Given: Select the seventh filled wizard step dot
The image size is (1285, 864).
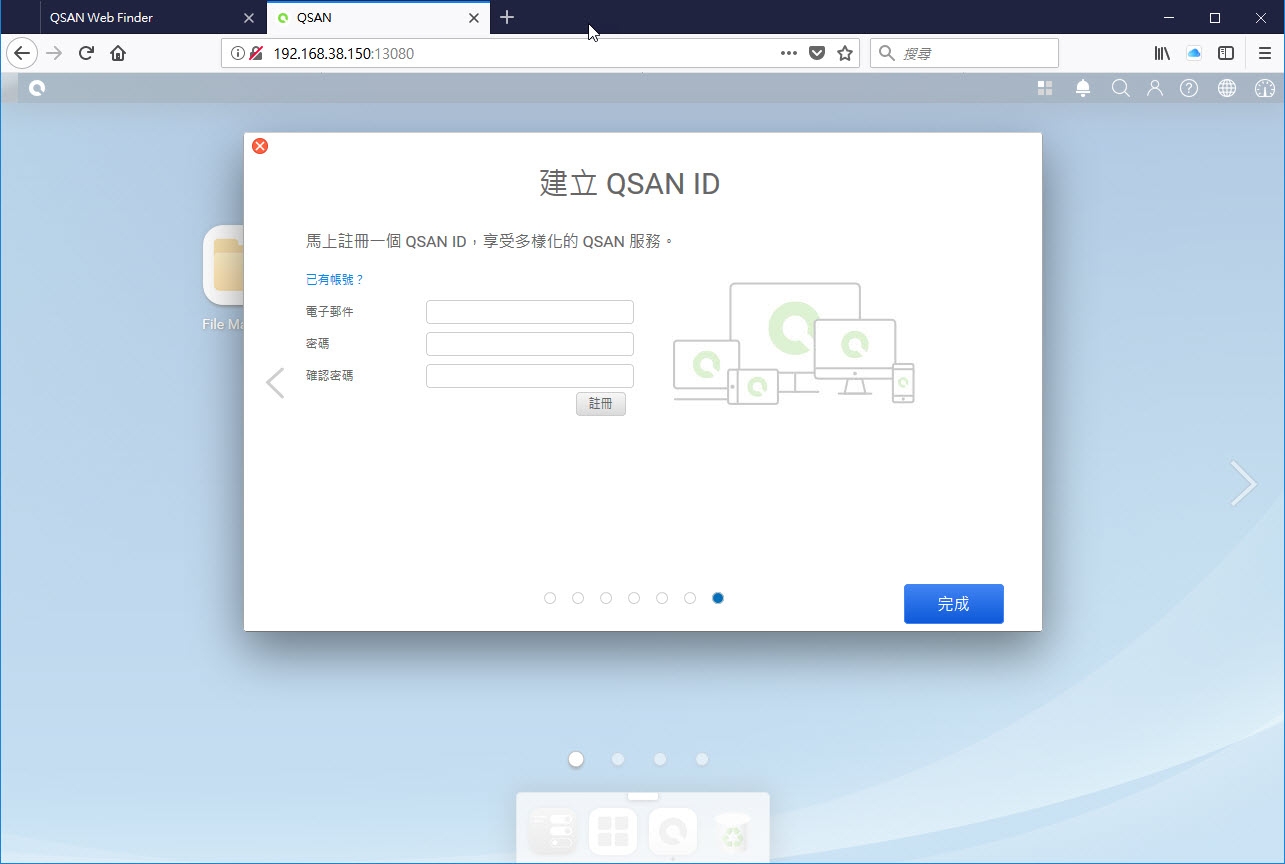Looking at the screenshot, I should (718, 598).
